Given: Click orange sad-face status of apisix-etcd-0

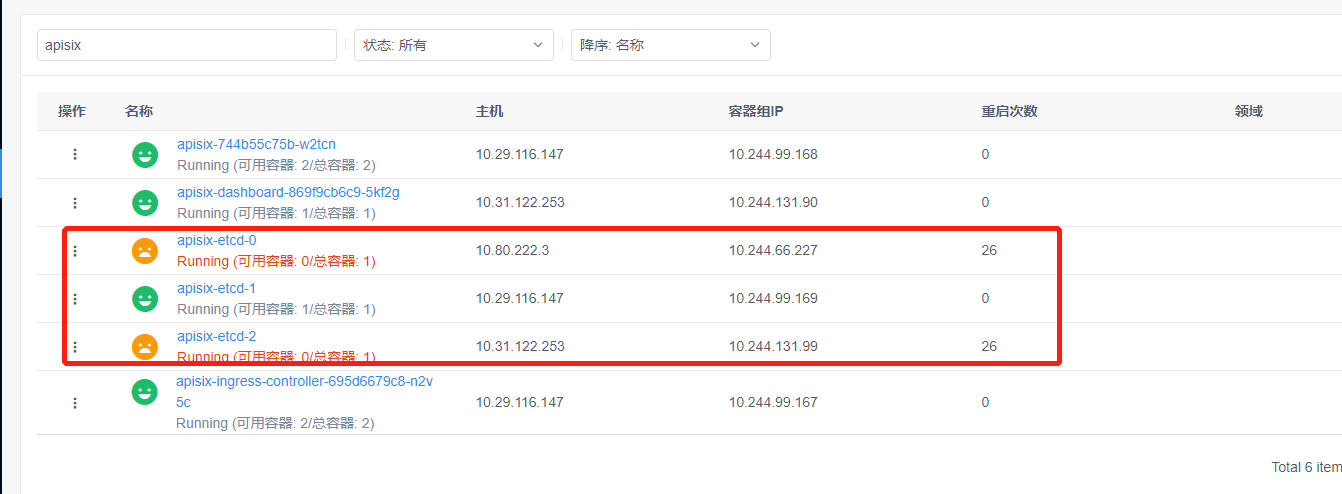Looking at the screenshot, I should (x=145, y=251).
